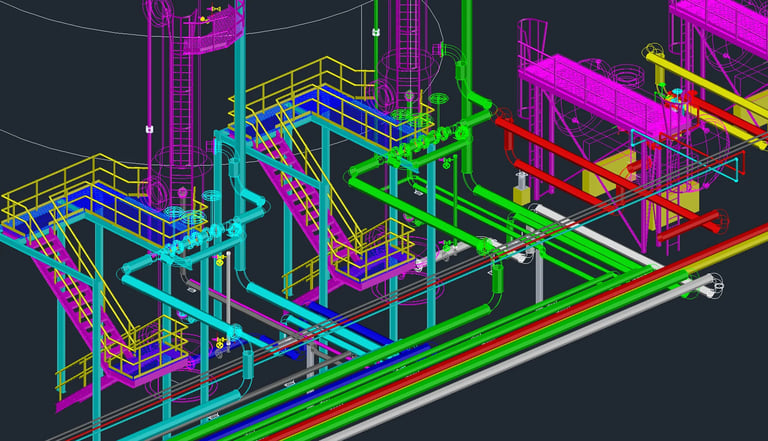Pick the cyan rectangular frame at right
This screenshot has height=441, width=768.
(x=686, y=153)
